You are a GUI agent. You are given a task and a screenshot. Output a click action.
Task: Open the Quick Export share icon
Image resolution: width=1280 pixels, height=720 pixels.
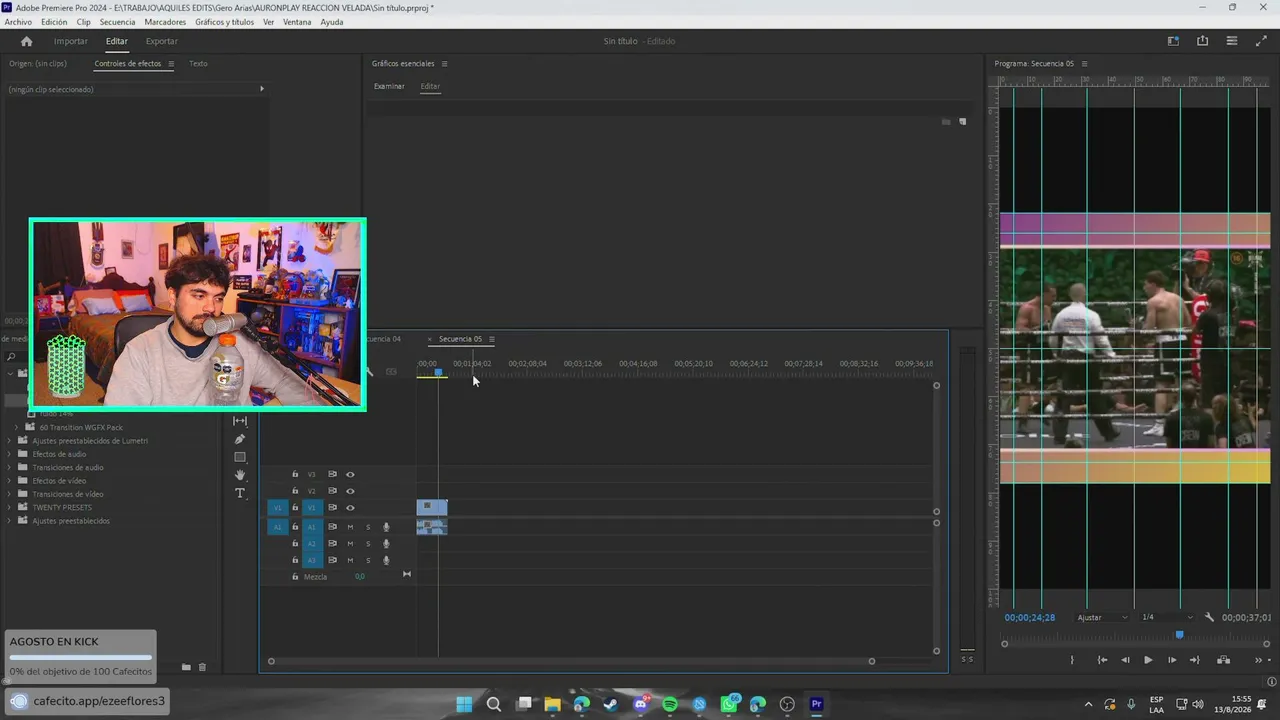[1202, 41]
